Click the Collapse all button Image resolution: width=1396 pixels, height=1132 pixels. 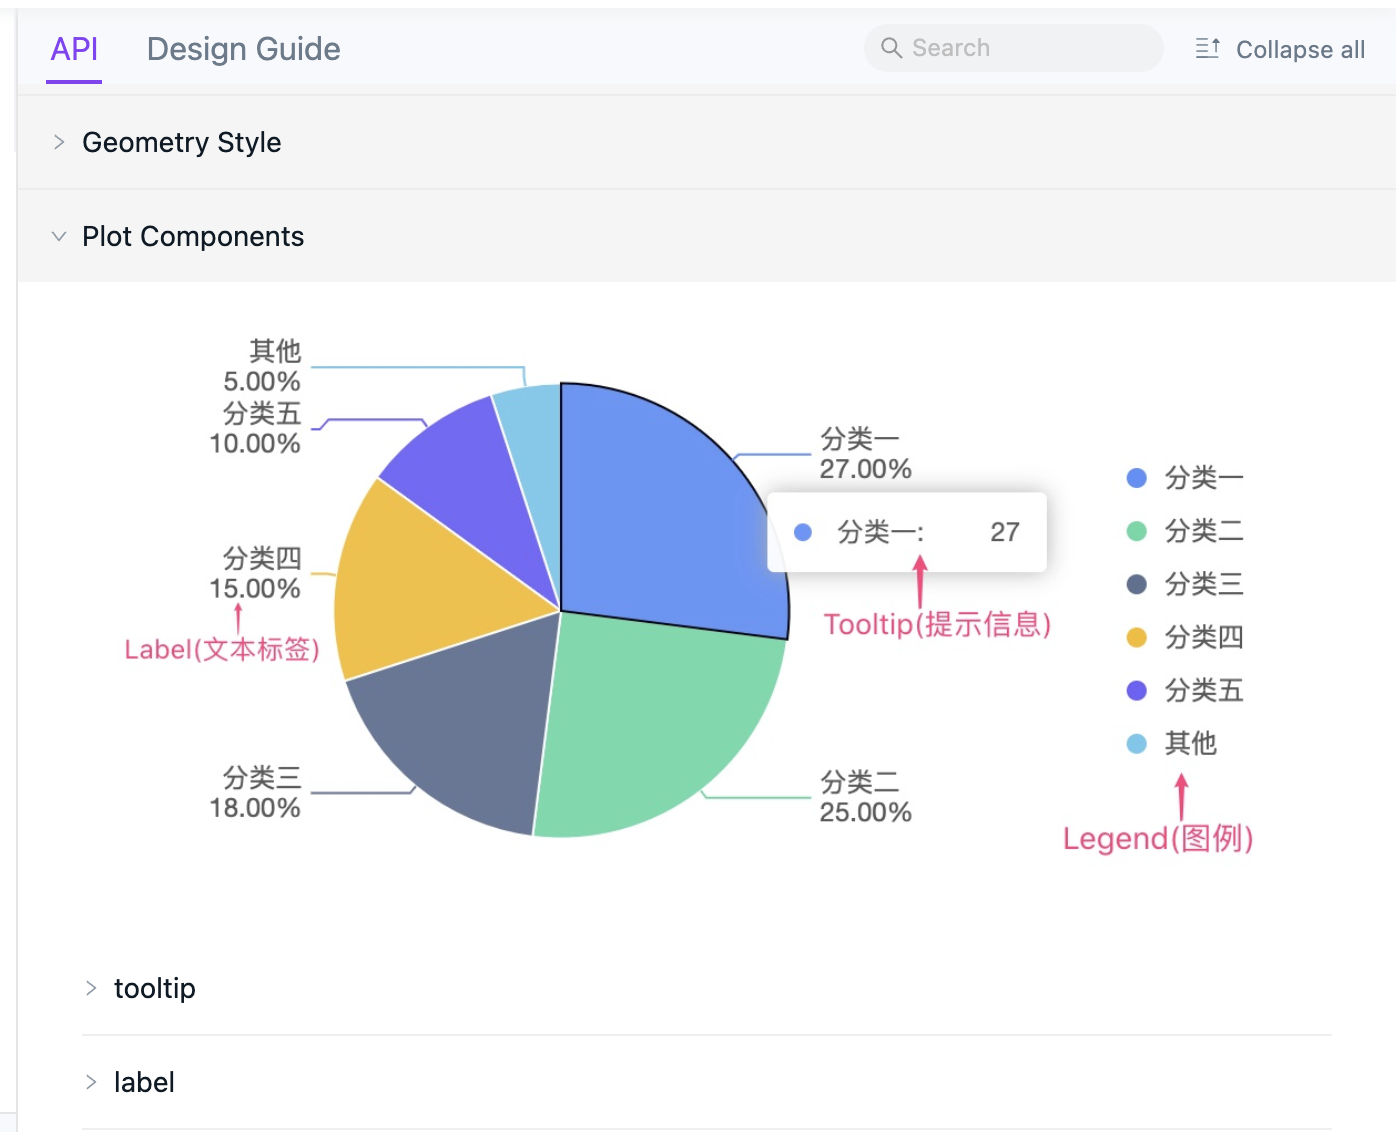click(1300, 49)
